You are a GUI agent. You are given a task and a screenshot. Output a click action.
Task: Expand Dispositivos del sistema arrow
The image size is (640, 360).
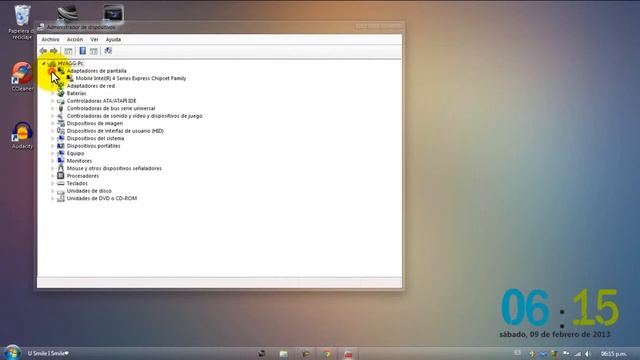[52, 138]
